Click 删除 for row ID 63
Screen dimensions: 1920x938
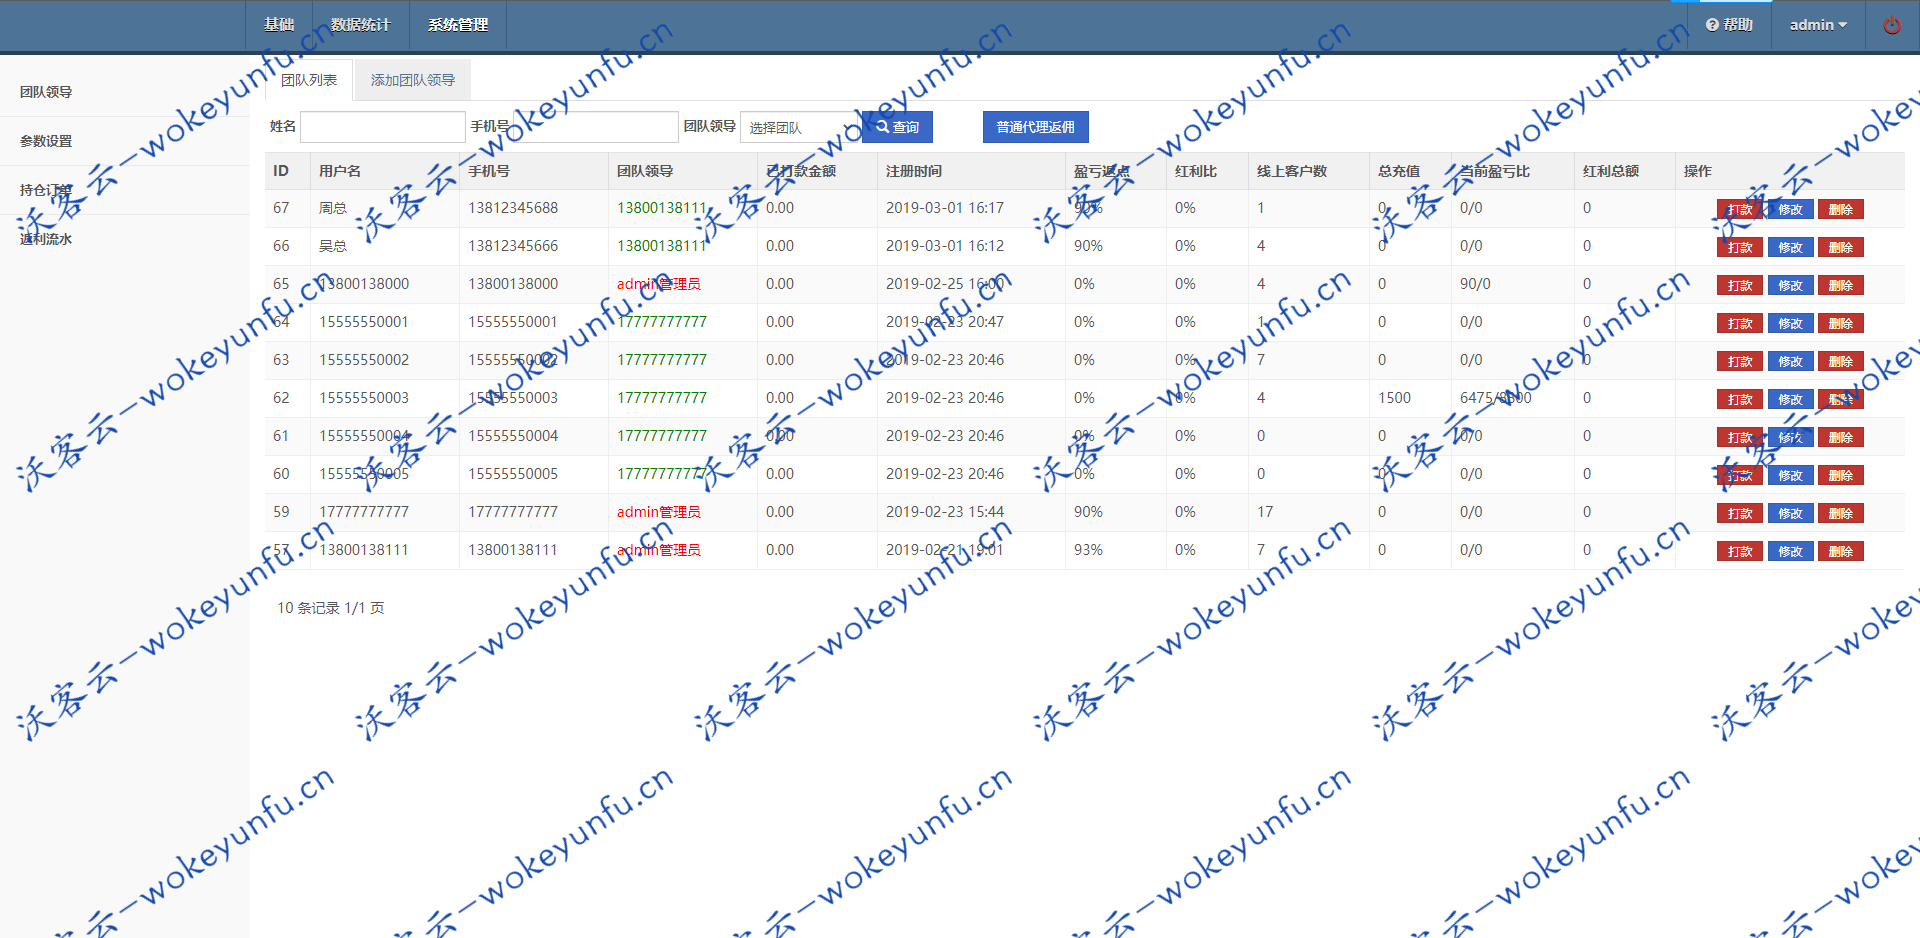(x=1841, y=362)
